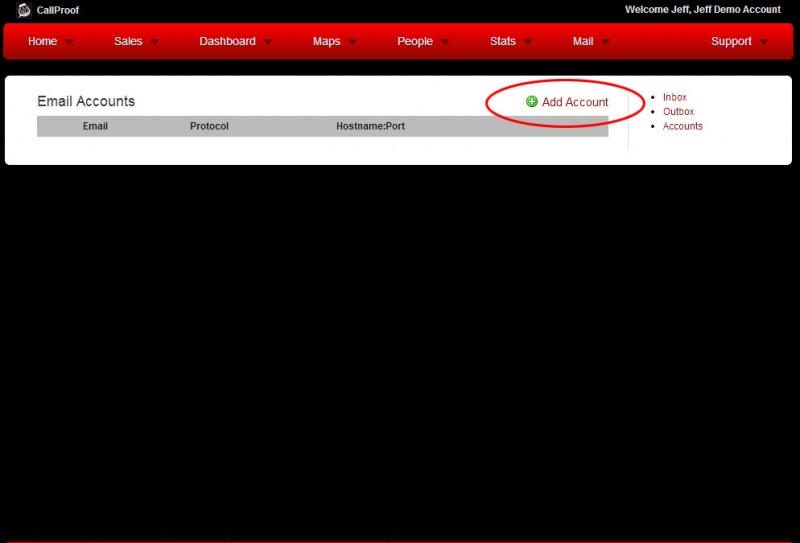Click the Protocol column header
800x543 pixels.
pos(209,126)
